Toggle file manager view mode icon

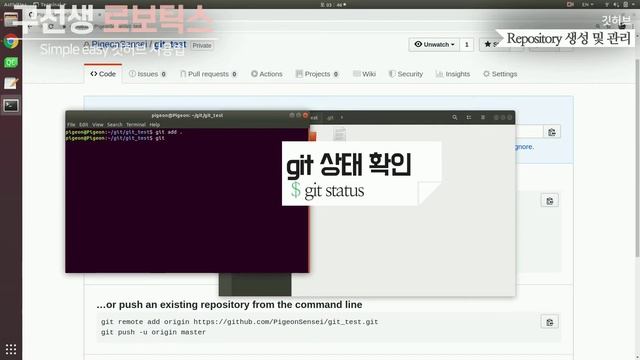(469, 118)
